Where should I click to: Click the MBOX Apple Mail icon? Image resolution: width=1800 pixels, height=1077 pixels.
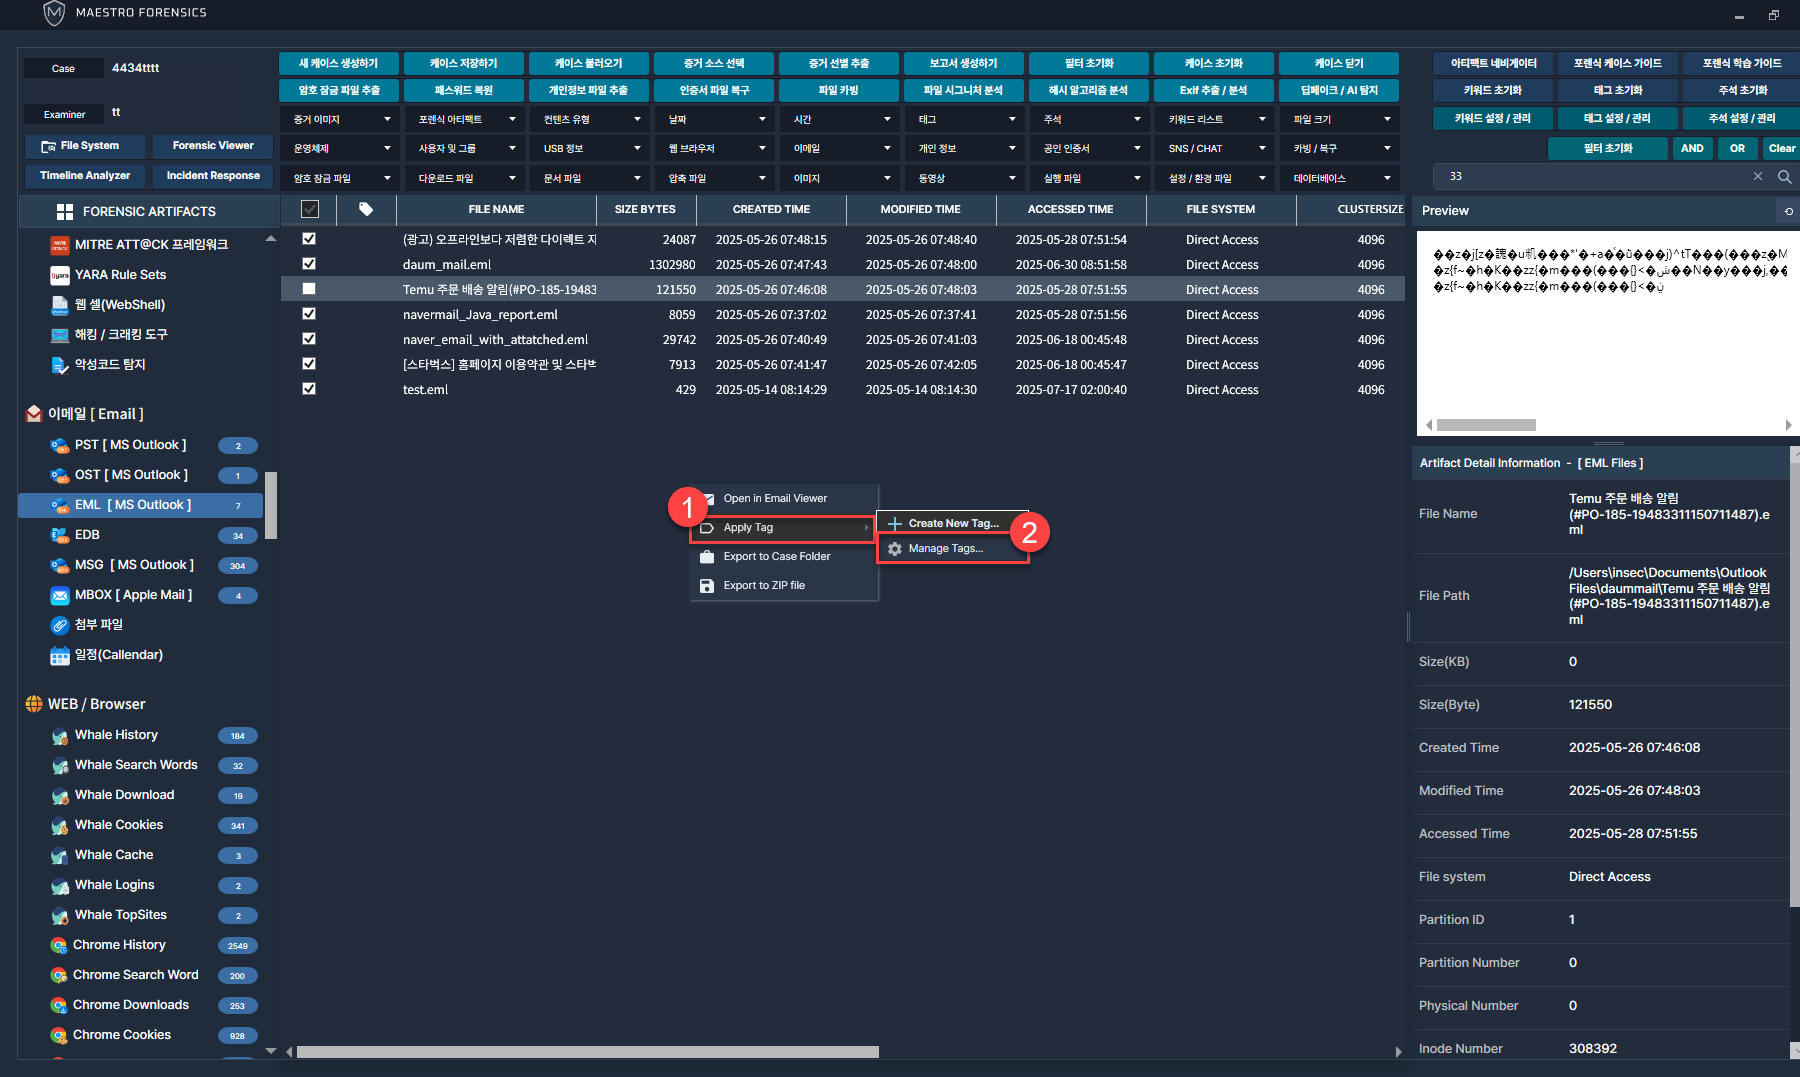click(60, 595)
